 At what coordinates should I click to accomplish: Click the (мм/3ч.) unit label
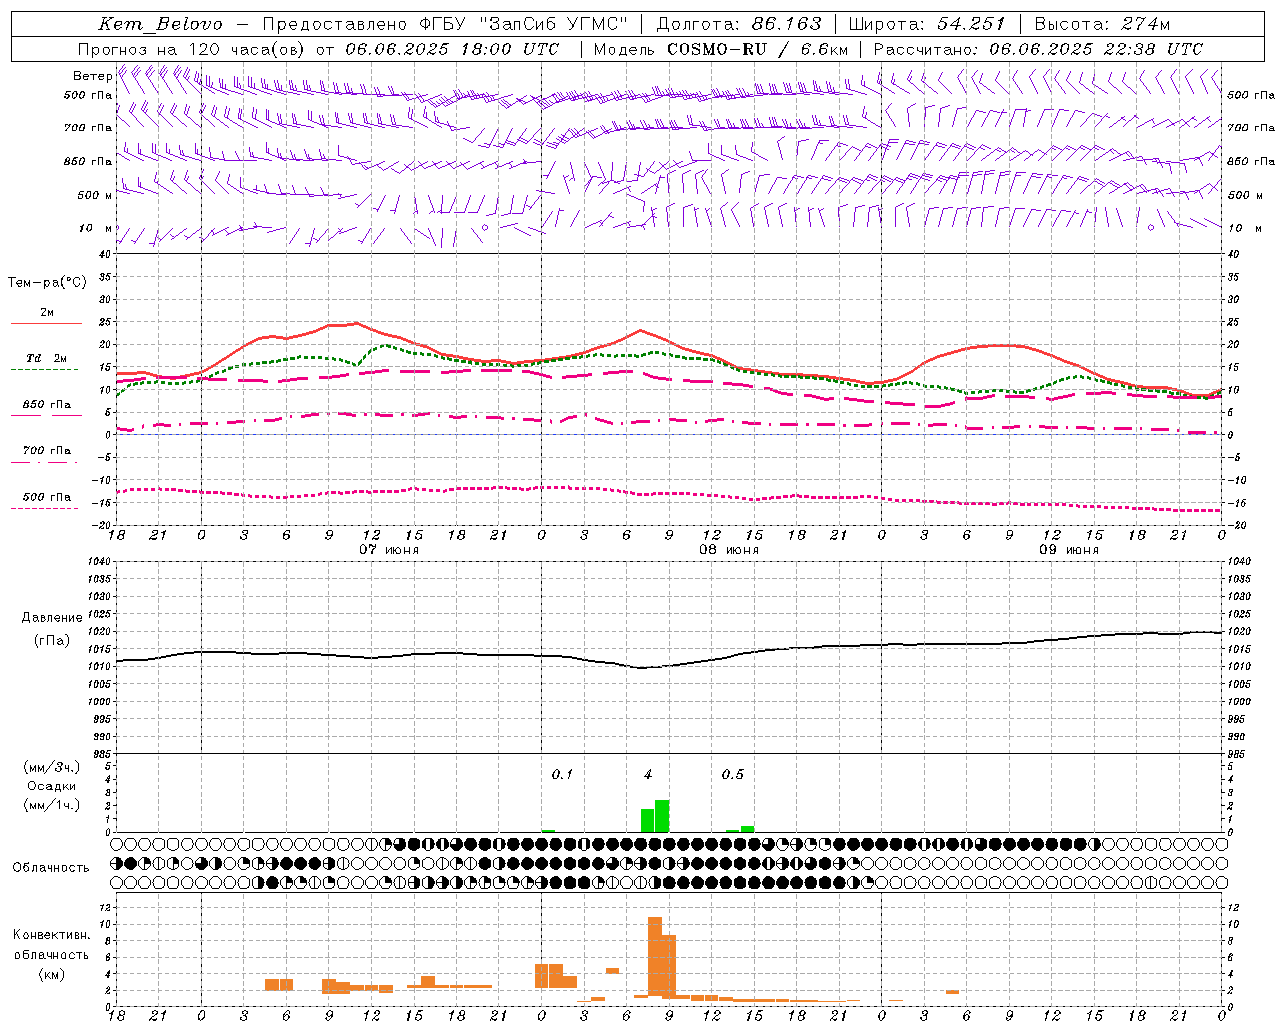pos(52,767)
